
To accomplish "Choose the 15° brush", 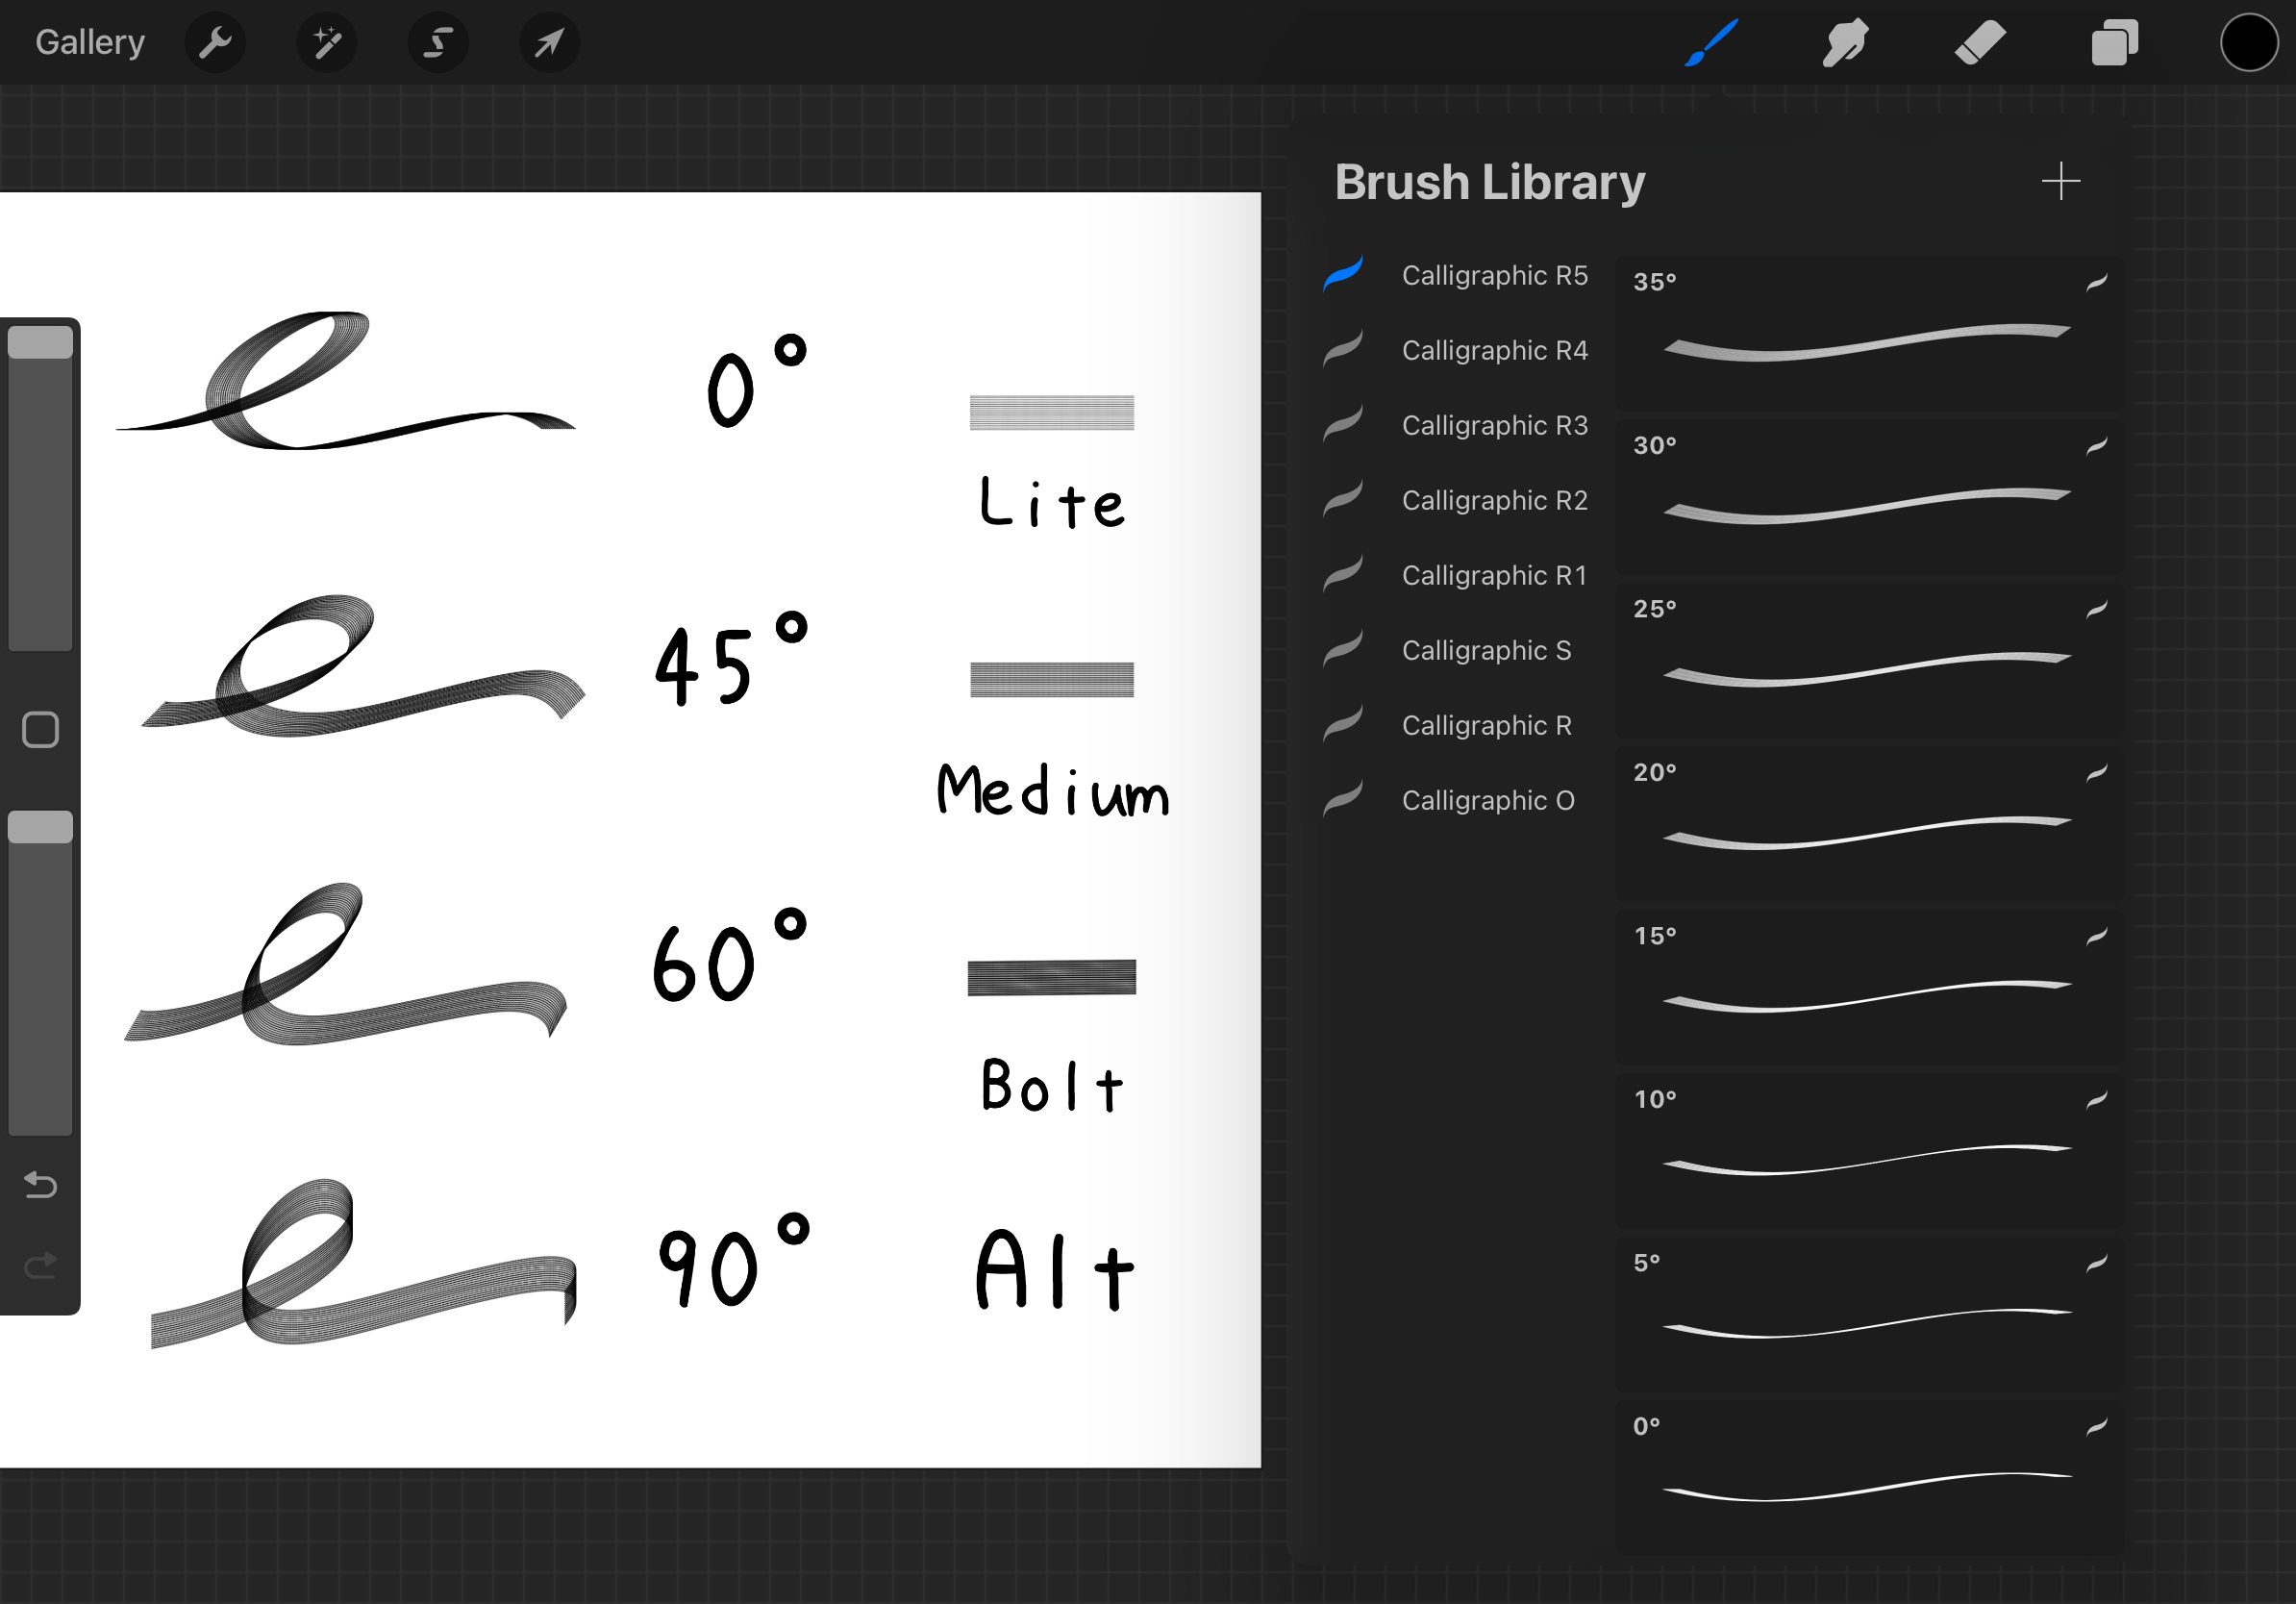I will 1867,987.
